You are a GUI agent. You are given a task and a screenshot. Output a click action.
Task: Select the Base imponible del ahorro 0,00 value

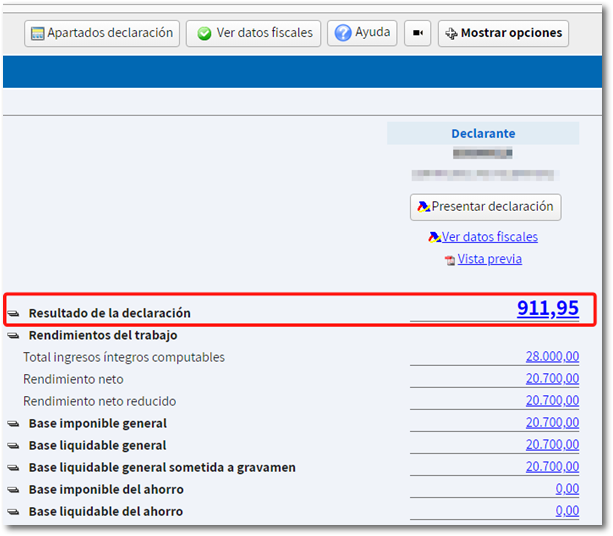point(567,489)
